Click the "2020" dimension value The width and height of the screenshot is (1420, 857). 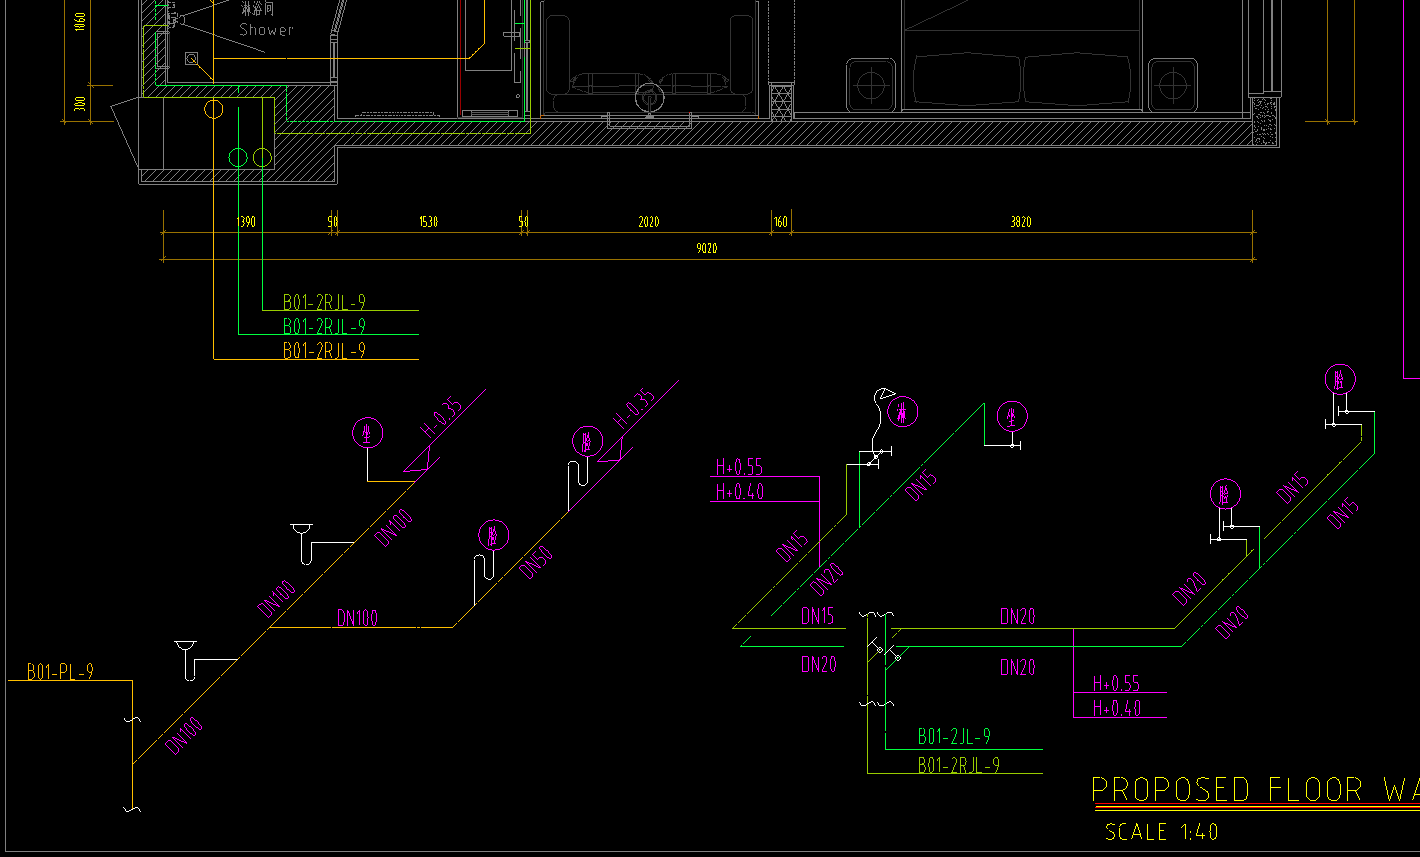[649, 222]
